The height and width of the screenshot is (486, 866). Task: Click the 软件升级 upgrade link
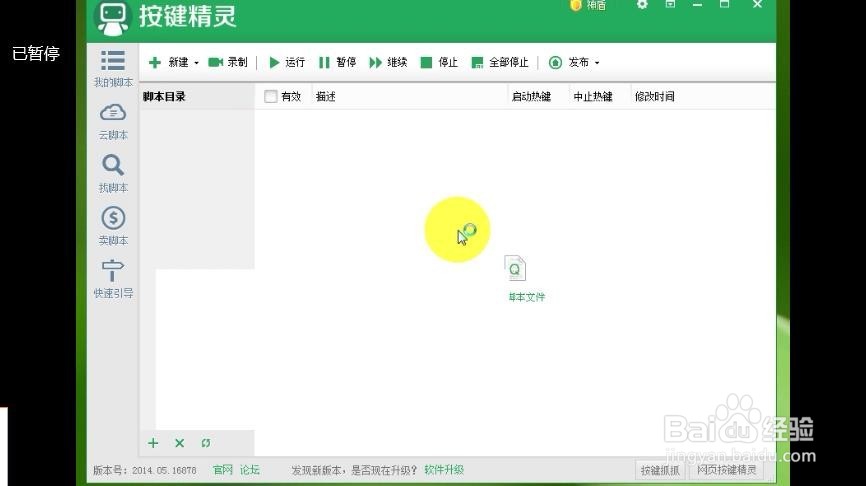click(444, 470)
